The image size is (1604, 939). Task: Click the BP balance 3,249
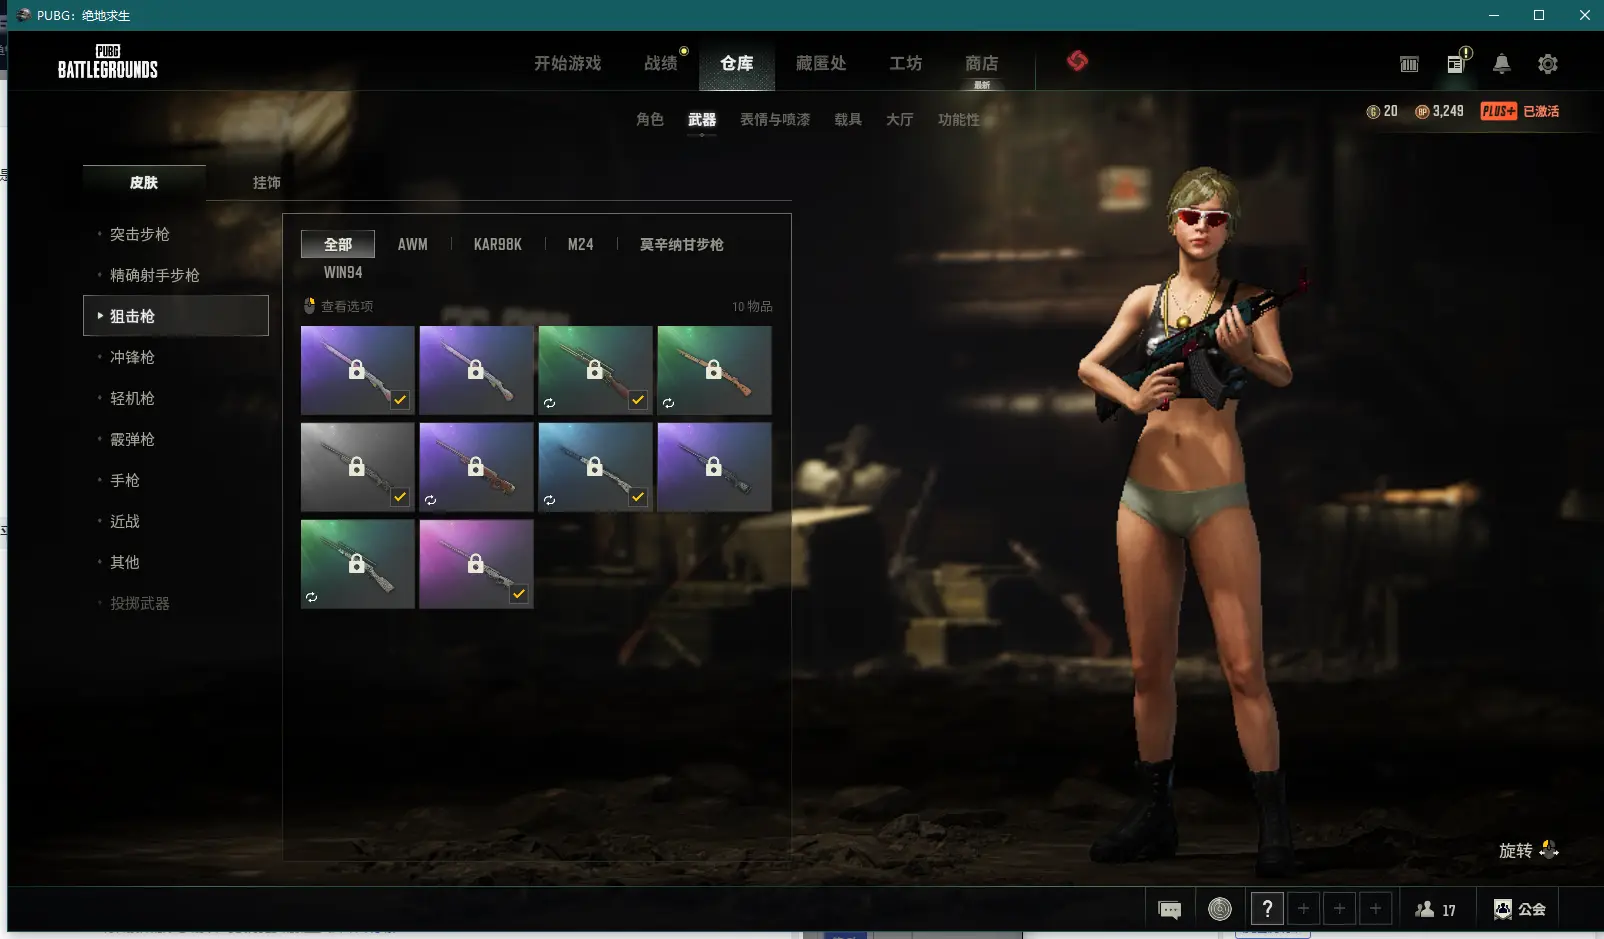(1439, 111)
